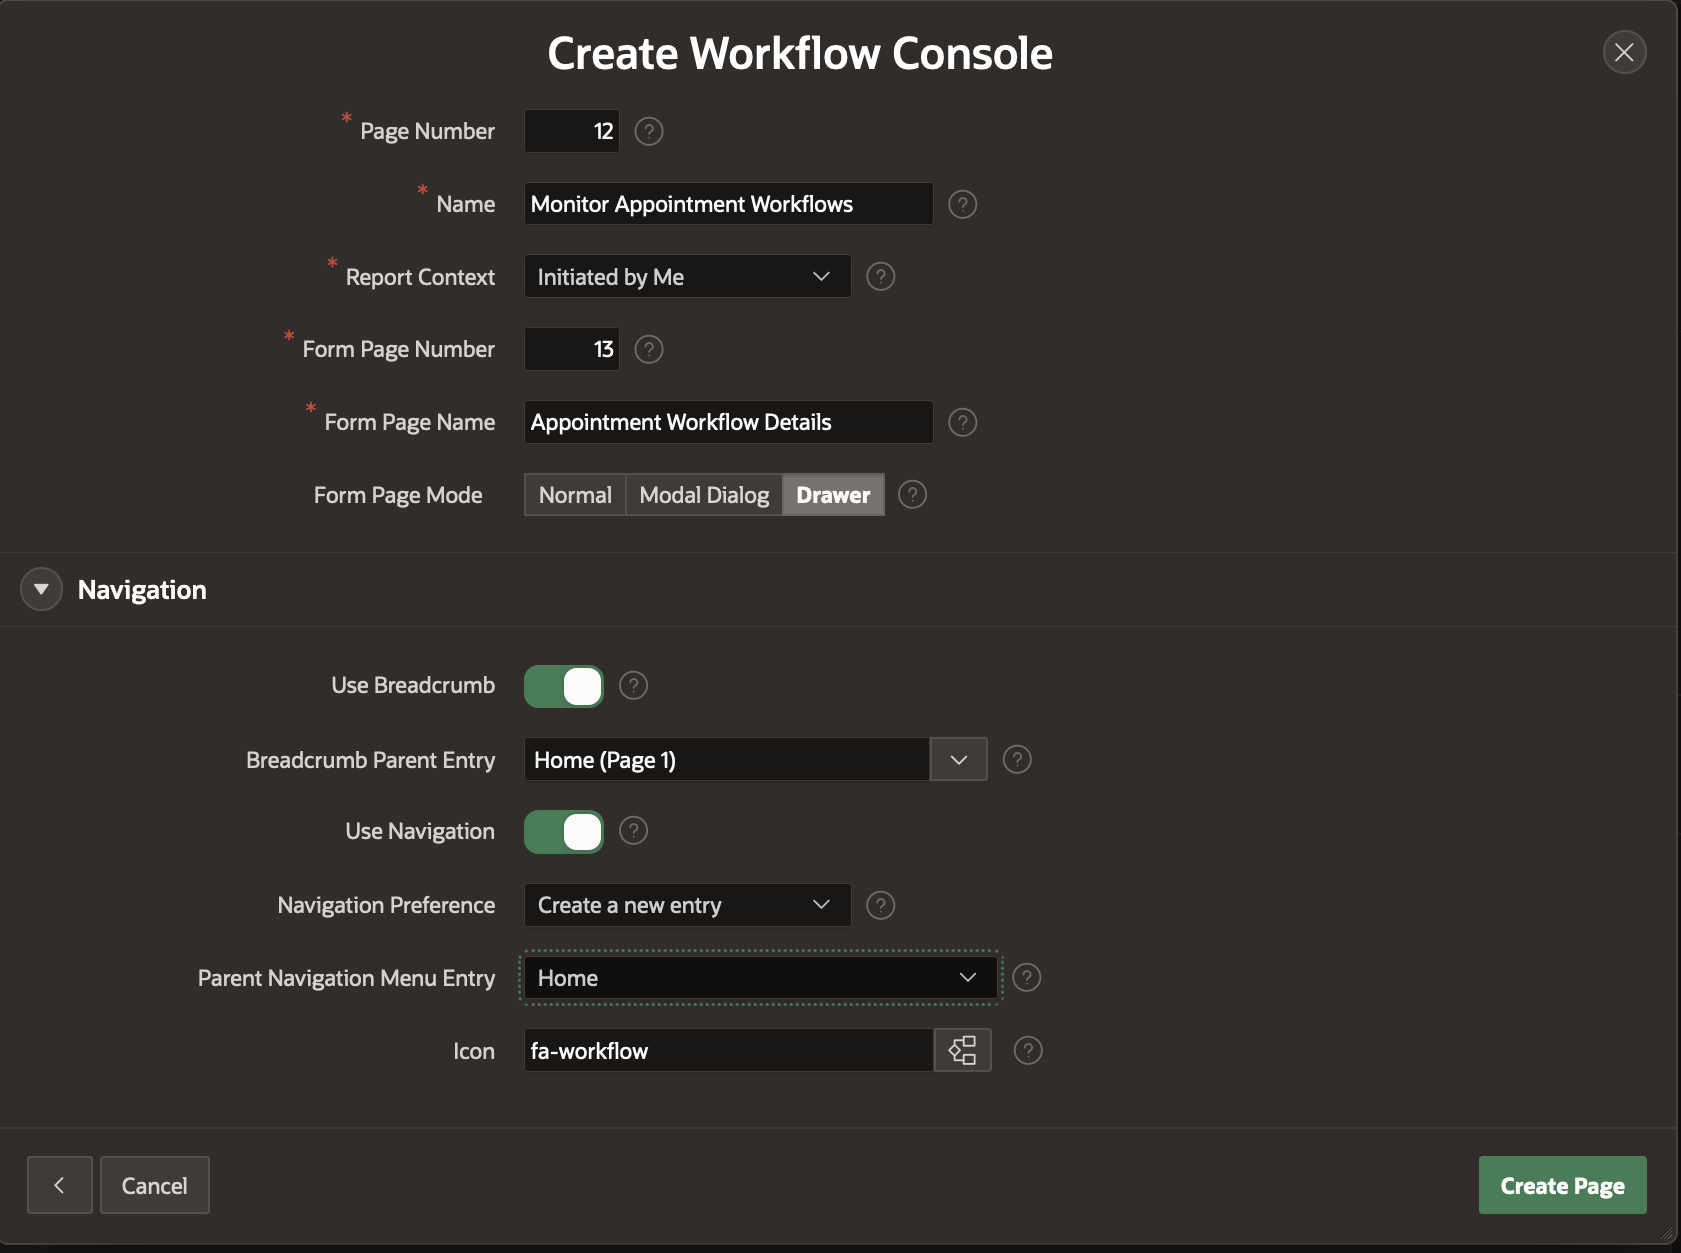The height and width of the screenshot is (1253, 1681).
Task: Go back to the previous wizard step
Action: click(60, 1185)
